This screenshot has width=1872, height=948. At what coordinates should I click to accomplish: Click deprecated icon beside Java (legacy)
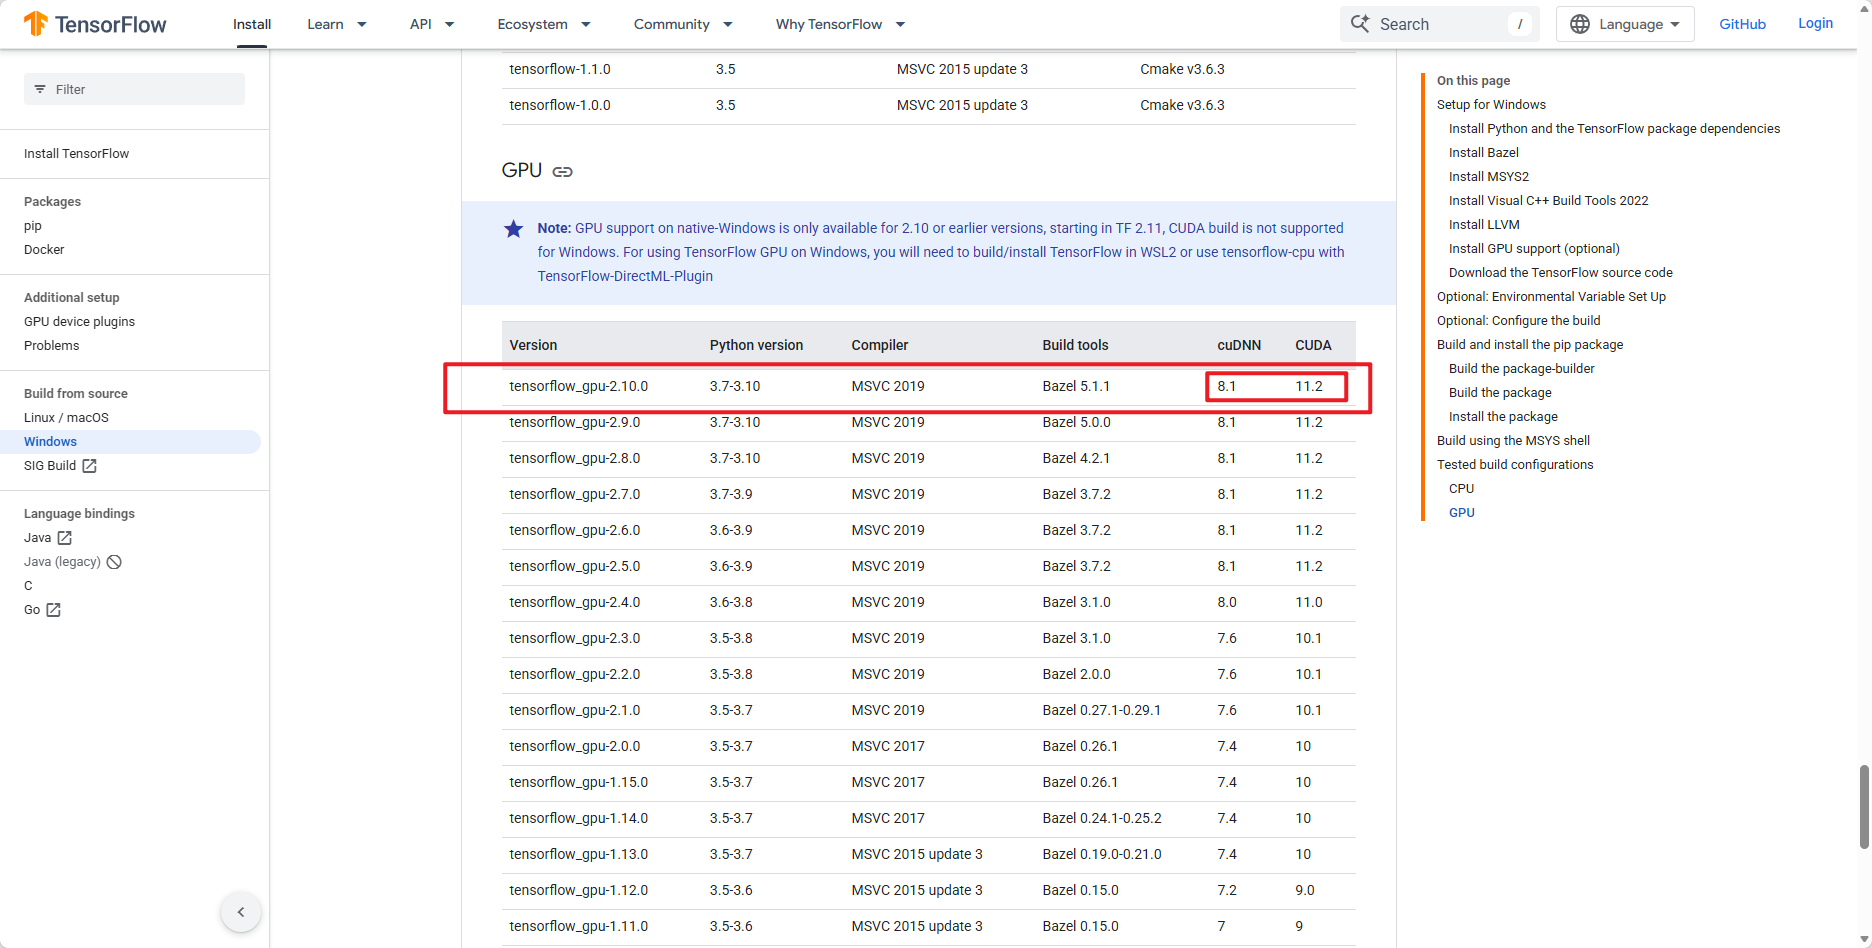[x=114, y=562]
